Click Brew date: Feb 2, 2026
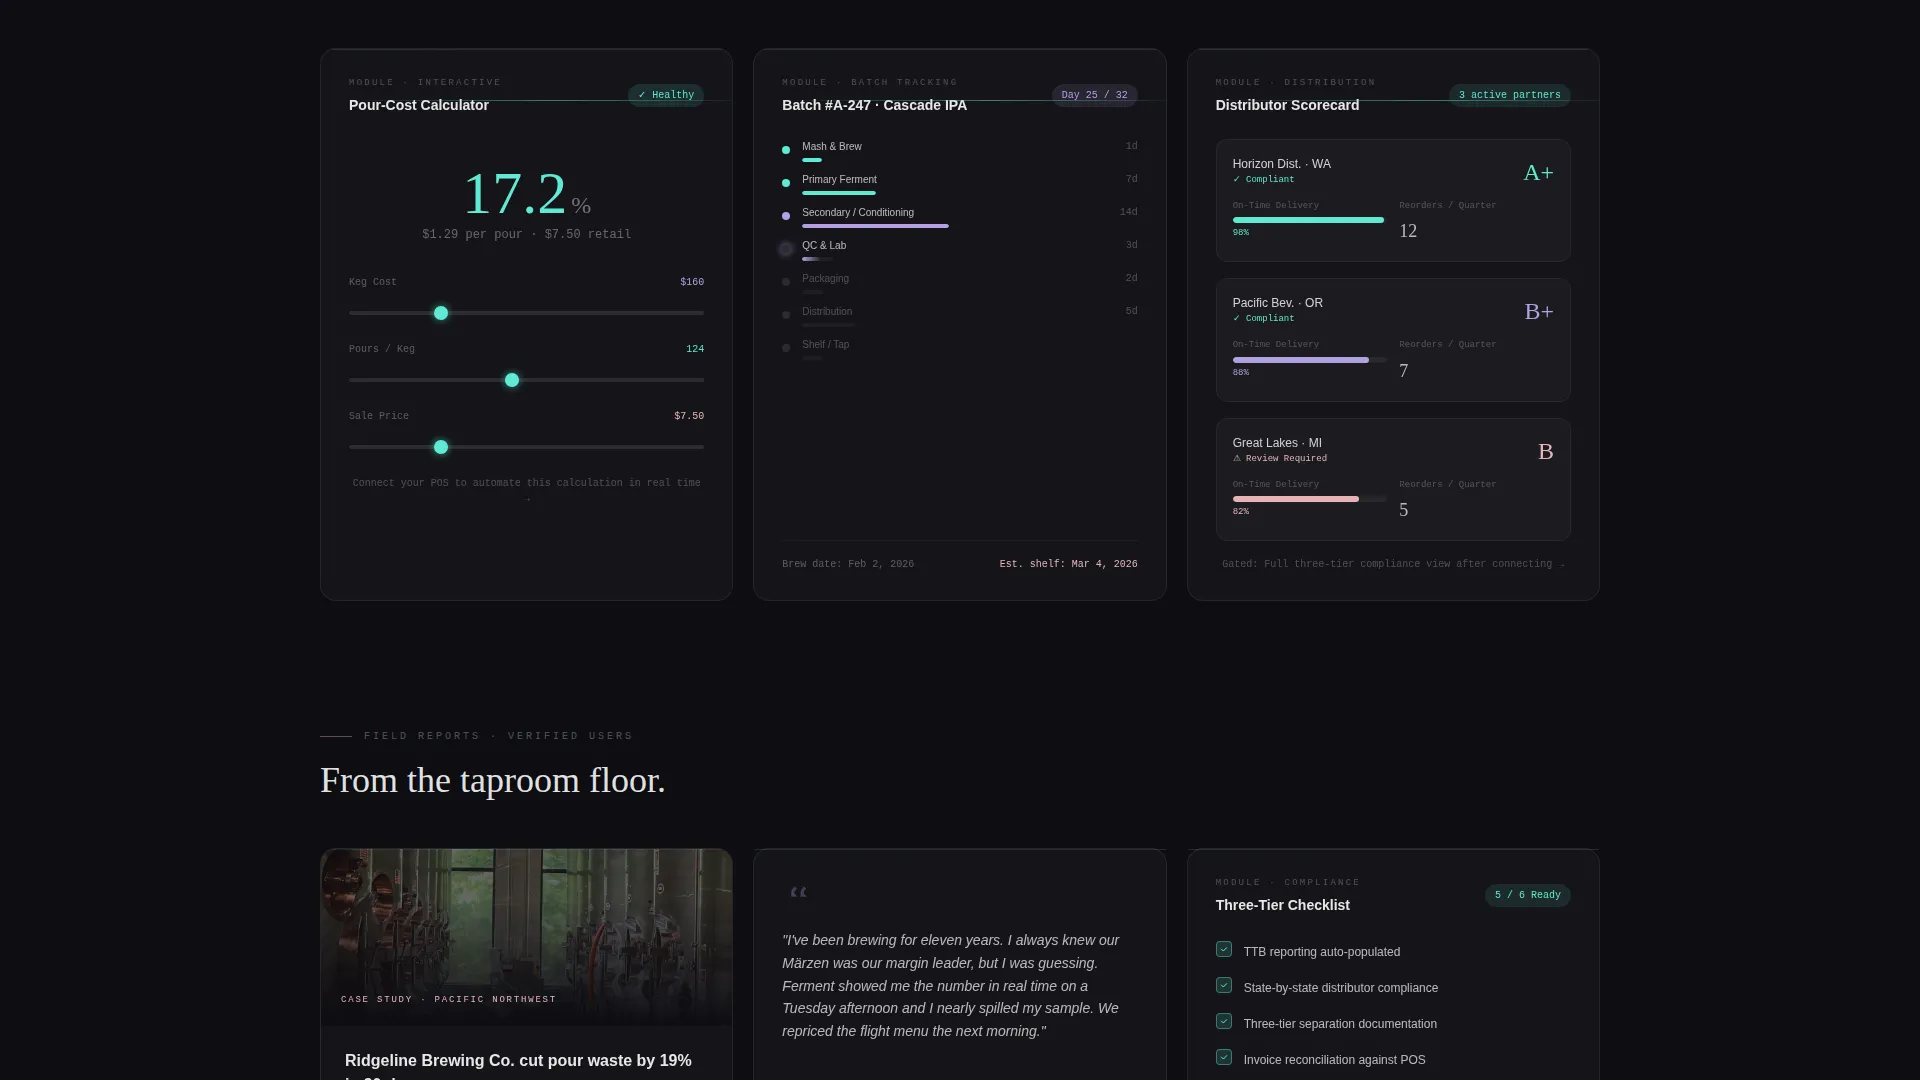Screen dimensions: 1920x1080 [x=848, y=564]
